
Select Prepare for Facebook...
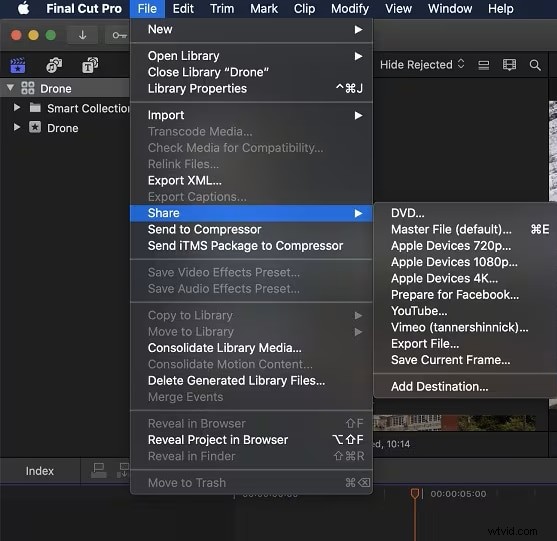(x=465, y=295)
